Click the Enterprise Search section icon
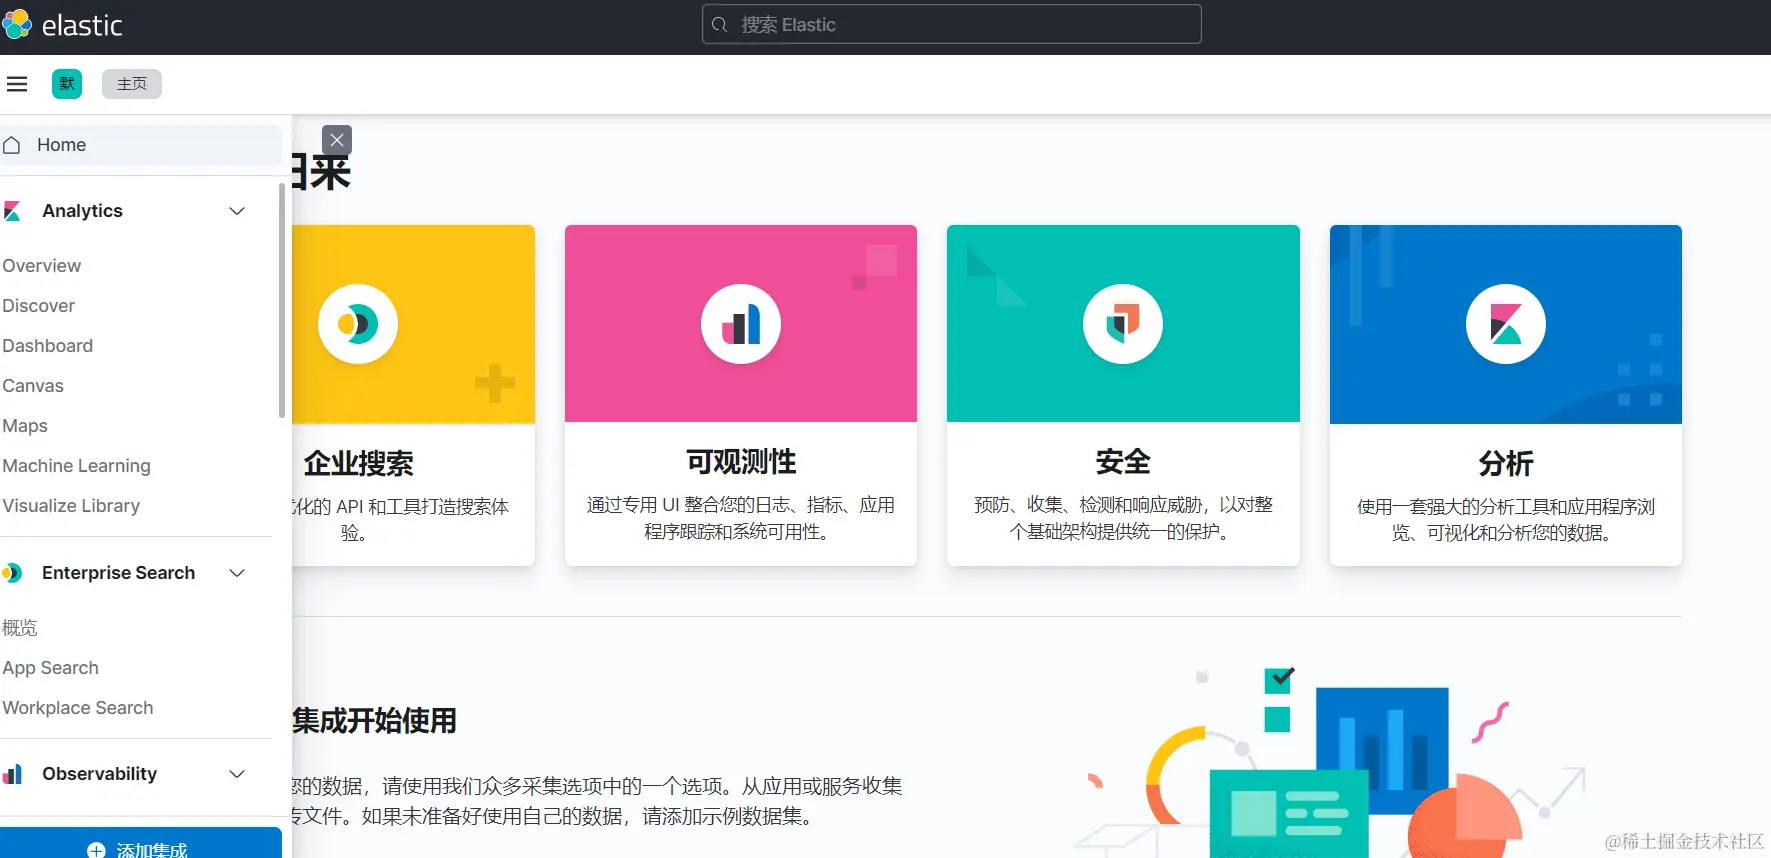1771x858 pixels. (x=12, y=573)
